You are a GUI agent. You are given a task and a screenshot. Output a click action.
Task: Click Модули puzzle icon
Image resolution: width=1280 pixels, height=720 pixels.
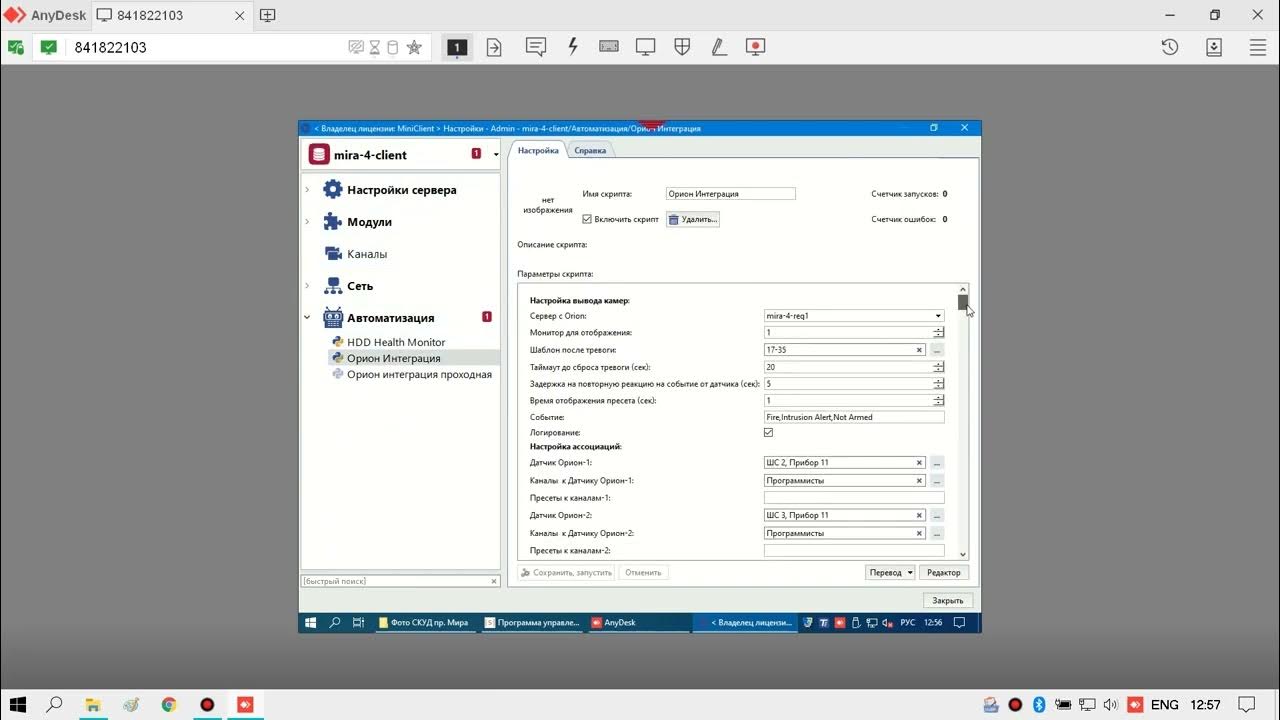point(333,222)
